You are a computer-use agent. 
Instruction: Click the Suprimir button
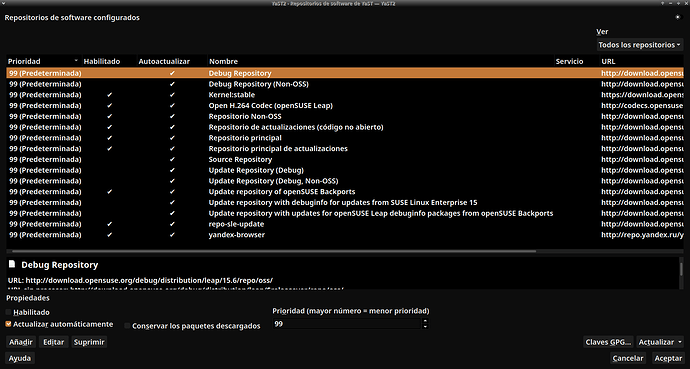89,342
